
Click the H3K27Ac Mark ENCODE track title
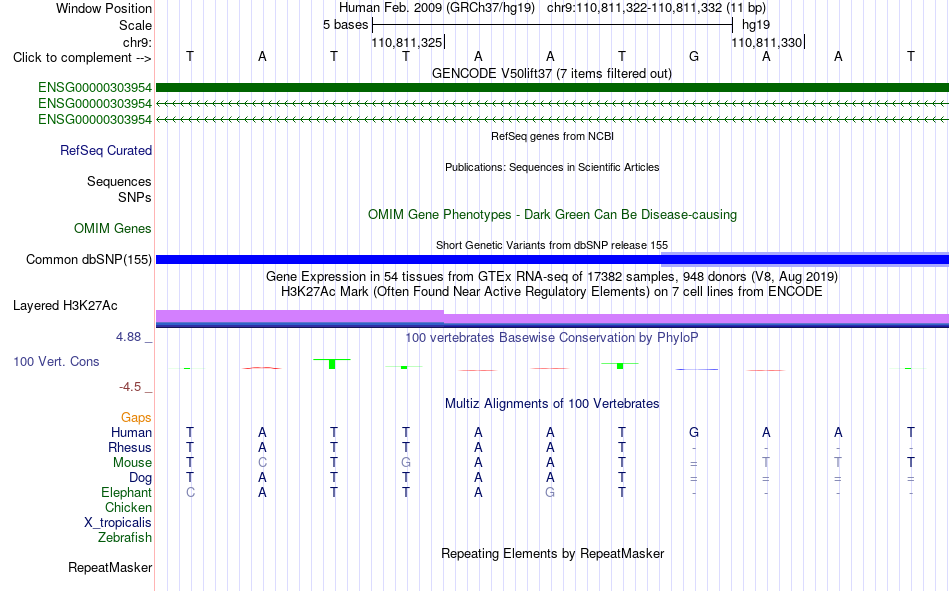pos(552,292)
